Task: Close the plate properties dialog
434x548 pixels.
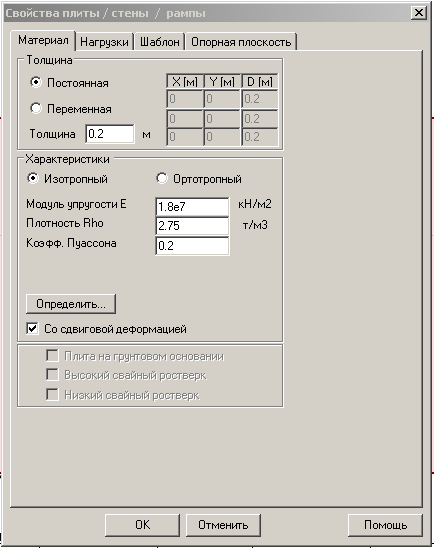Action: pyautogui.click(x=419, y=13)
